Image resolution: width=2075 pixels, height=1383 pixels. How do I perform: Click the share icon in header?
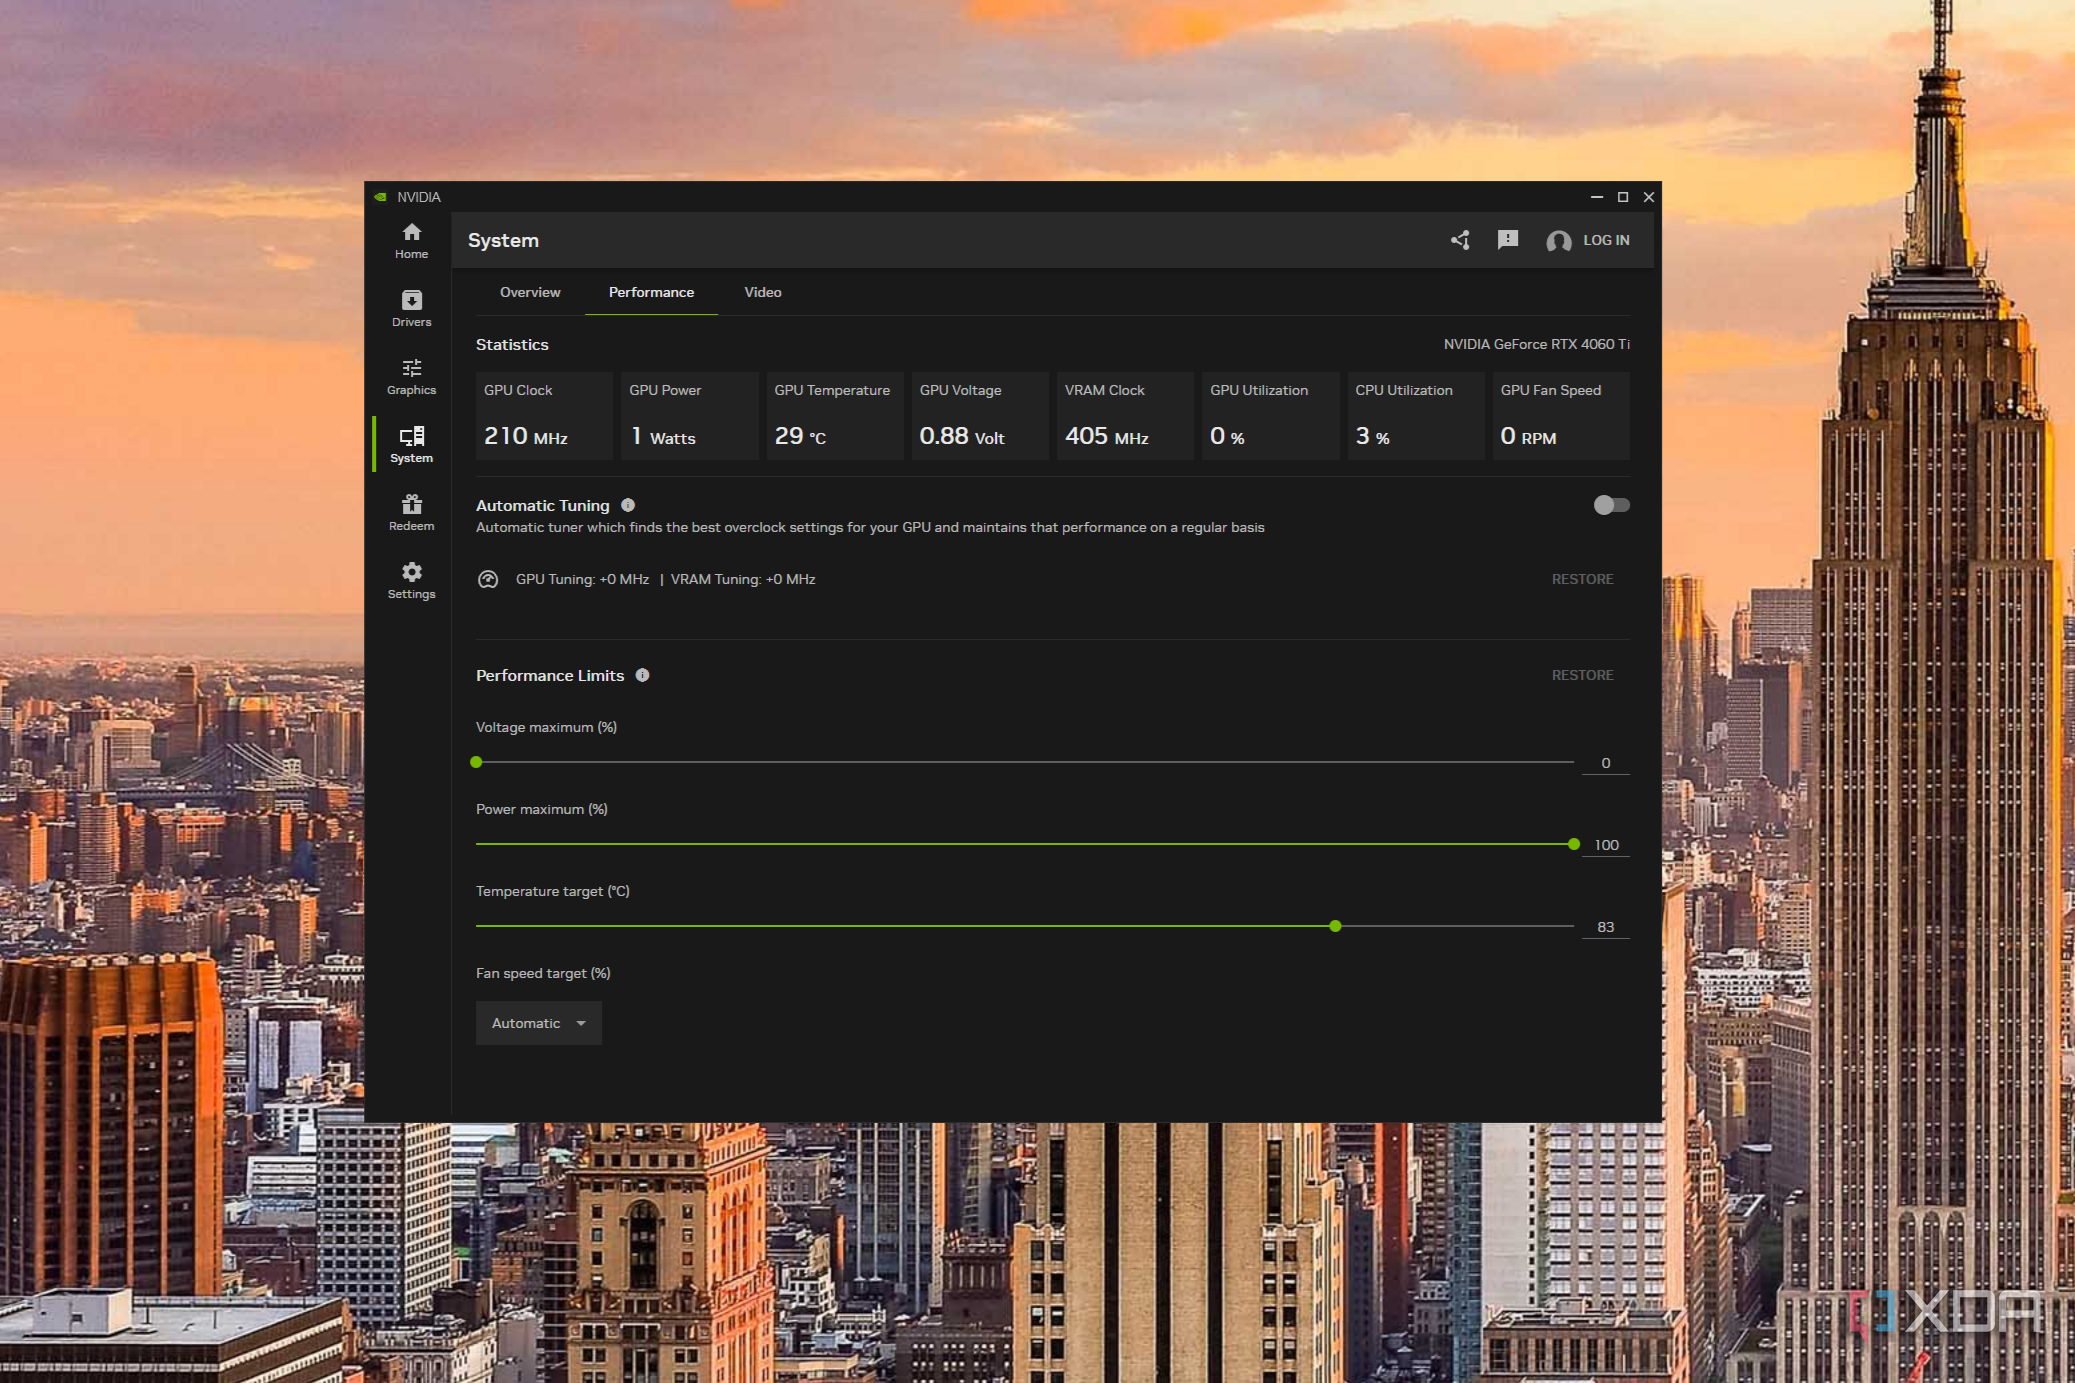coord(1461,240)
